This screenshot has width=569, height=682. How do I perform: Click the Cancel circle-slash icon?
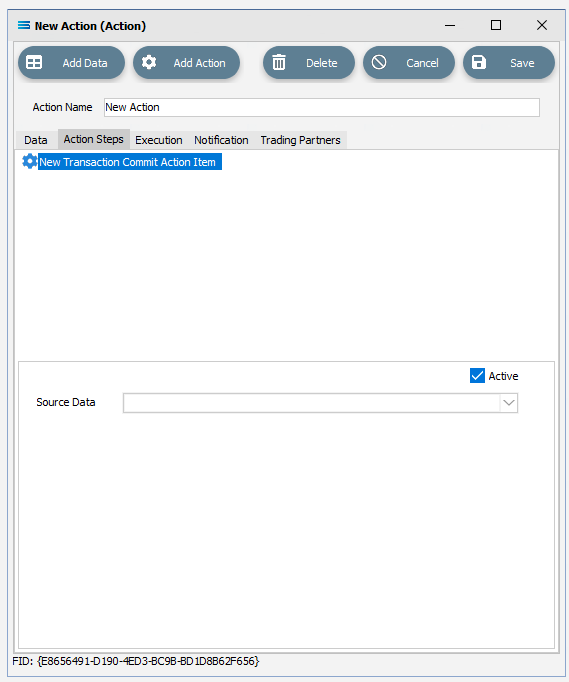pyautogui.click(x=379, y=62)
